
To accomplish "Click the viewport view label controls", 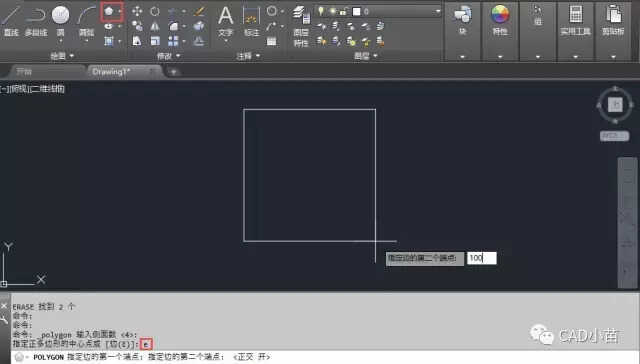I will click(32, 89).
